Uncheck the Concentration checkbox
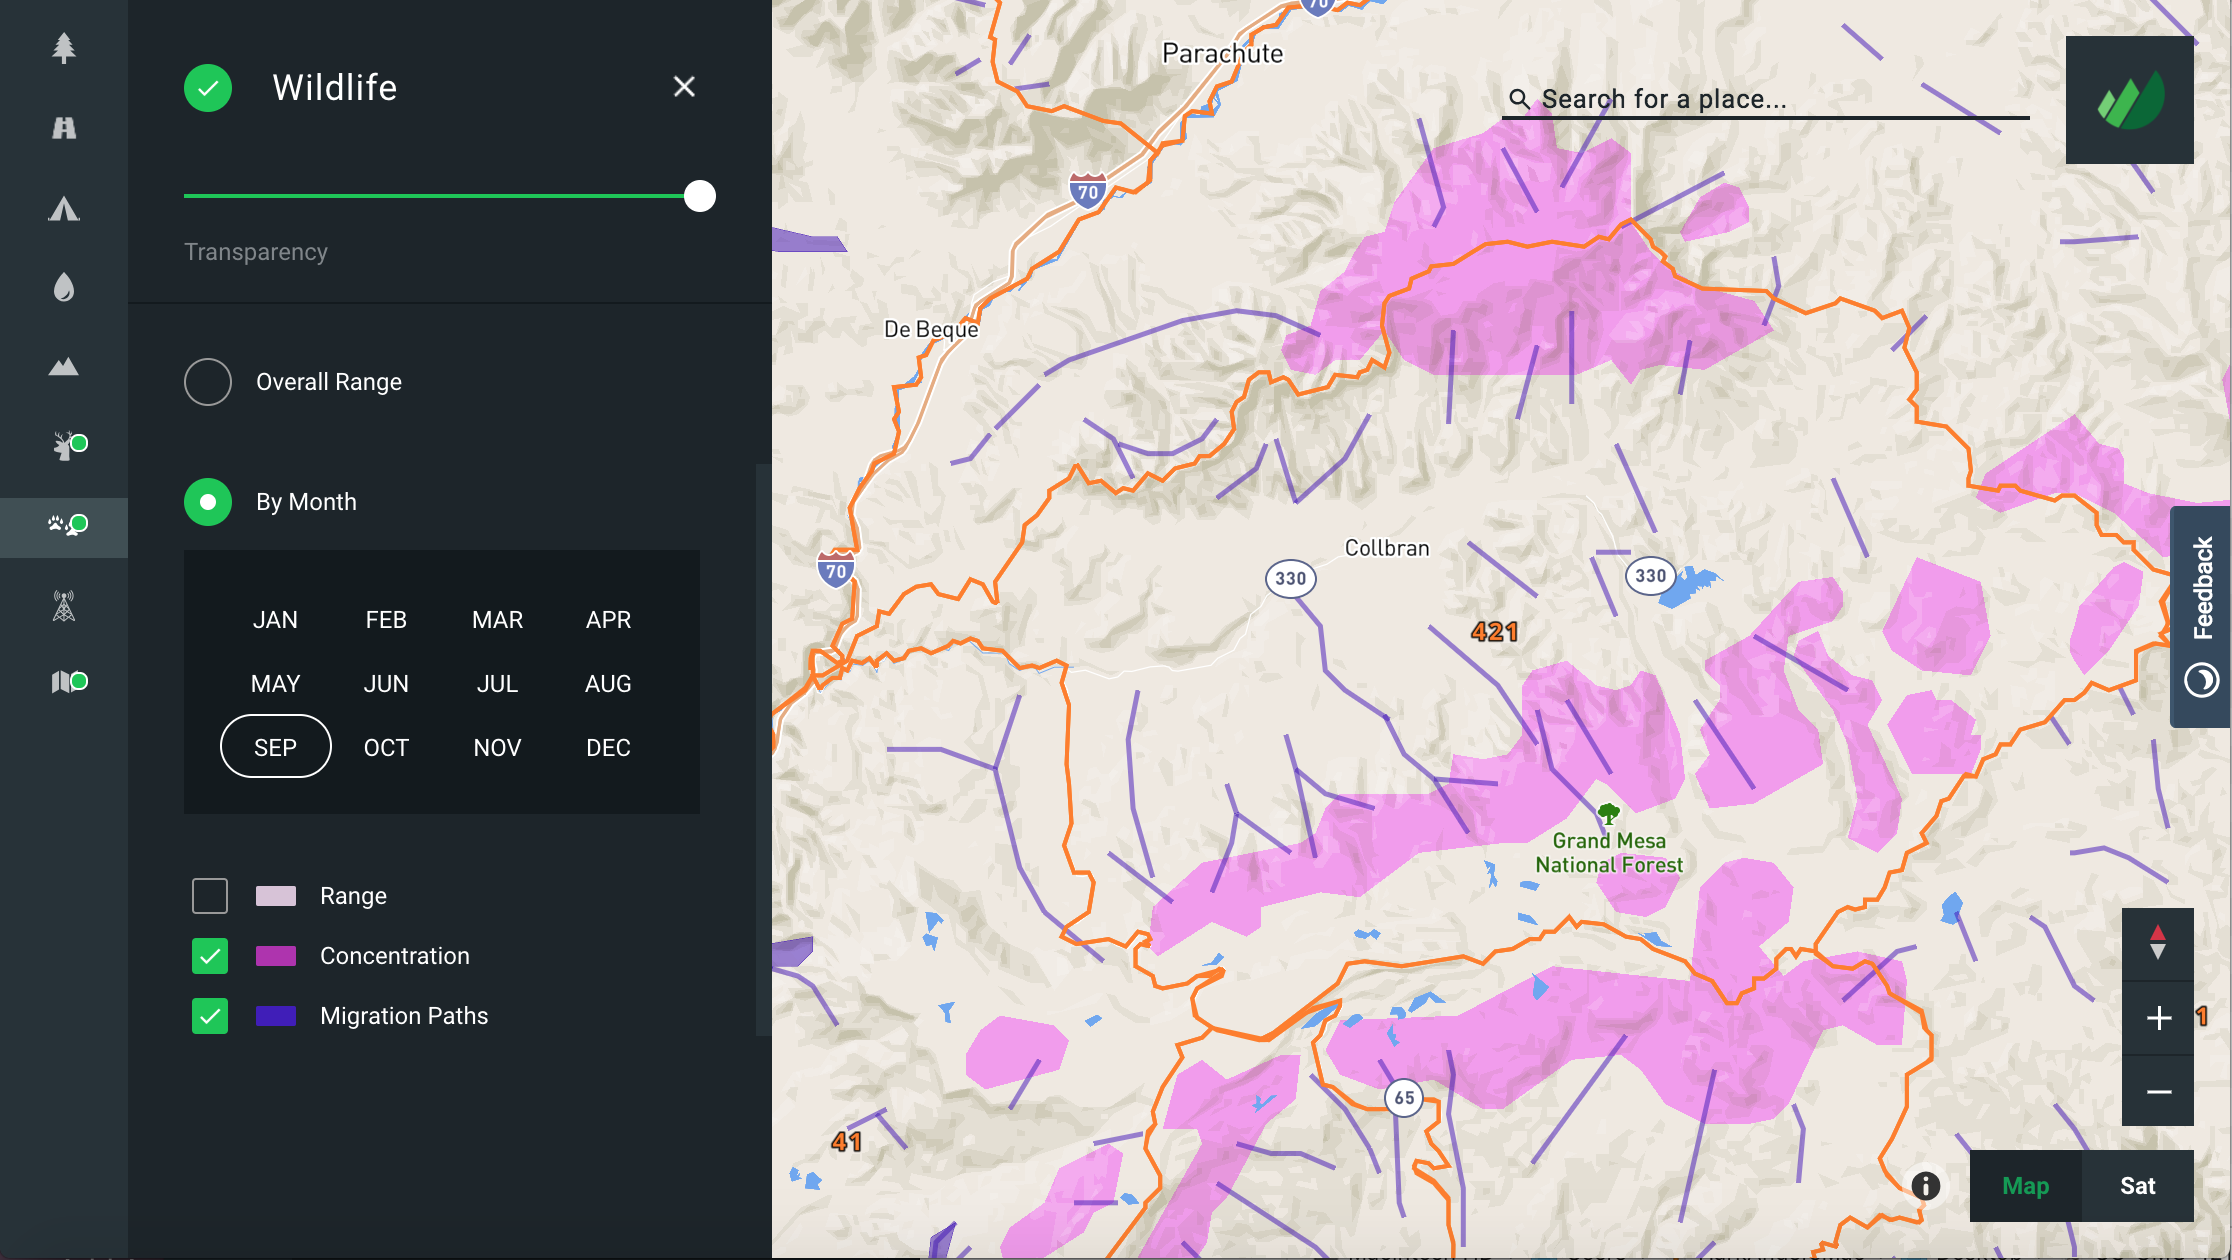Image resolution: width=2232 pixels, height=1260 pixels. click(210, 956)
